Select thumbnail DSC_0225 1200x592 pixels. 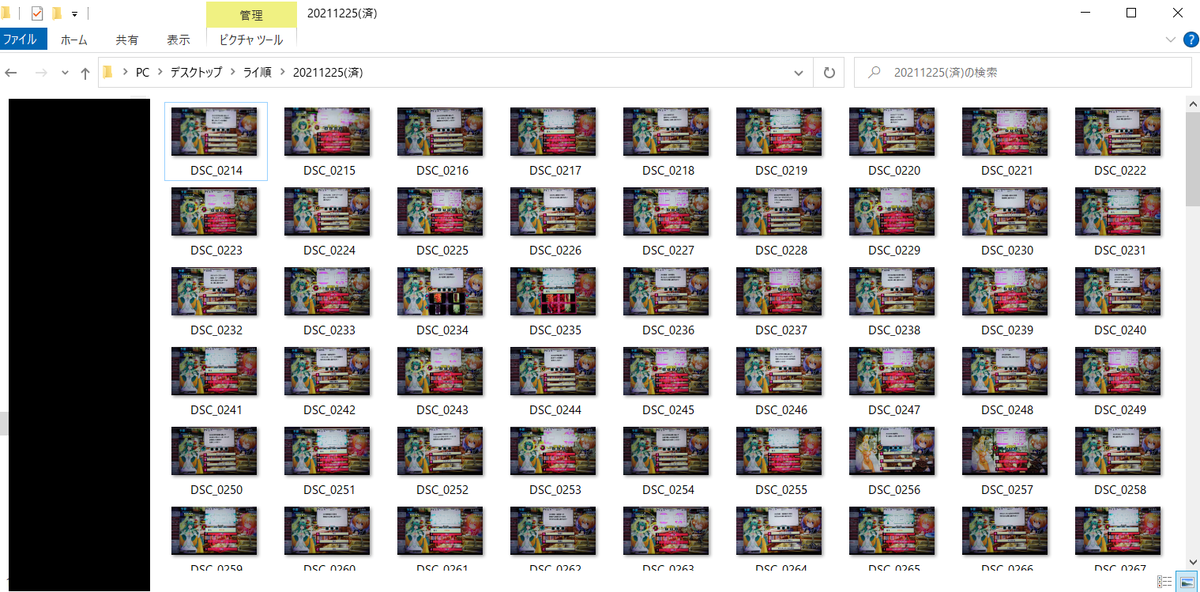click(x=441, y=212)
